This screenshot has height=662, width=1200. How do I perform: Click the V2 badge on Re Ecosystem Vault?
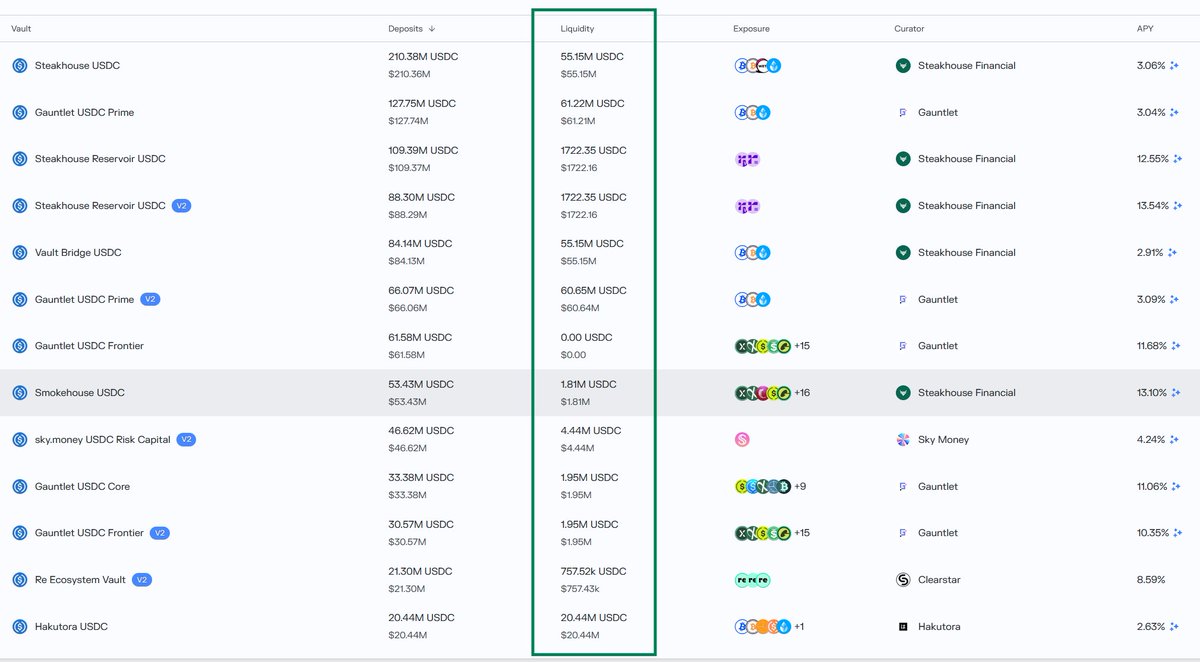tap(142, 580)
